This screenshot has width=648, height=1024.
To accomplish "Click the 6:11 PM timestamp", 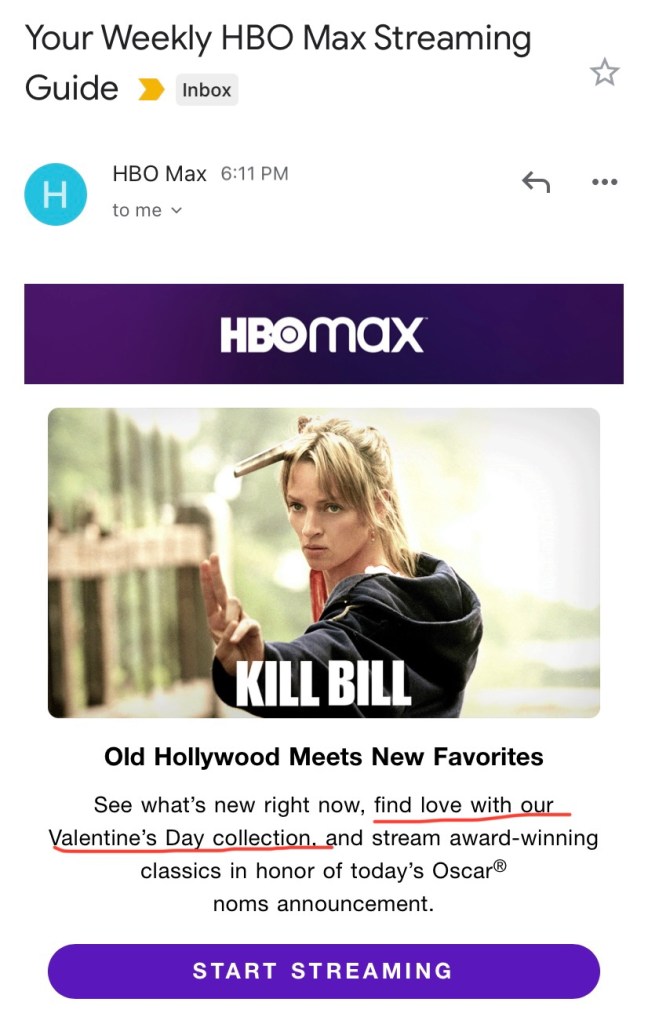I will point(255,174).
